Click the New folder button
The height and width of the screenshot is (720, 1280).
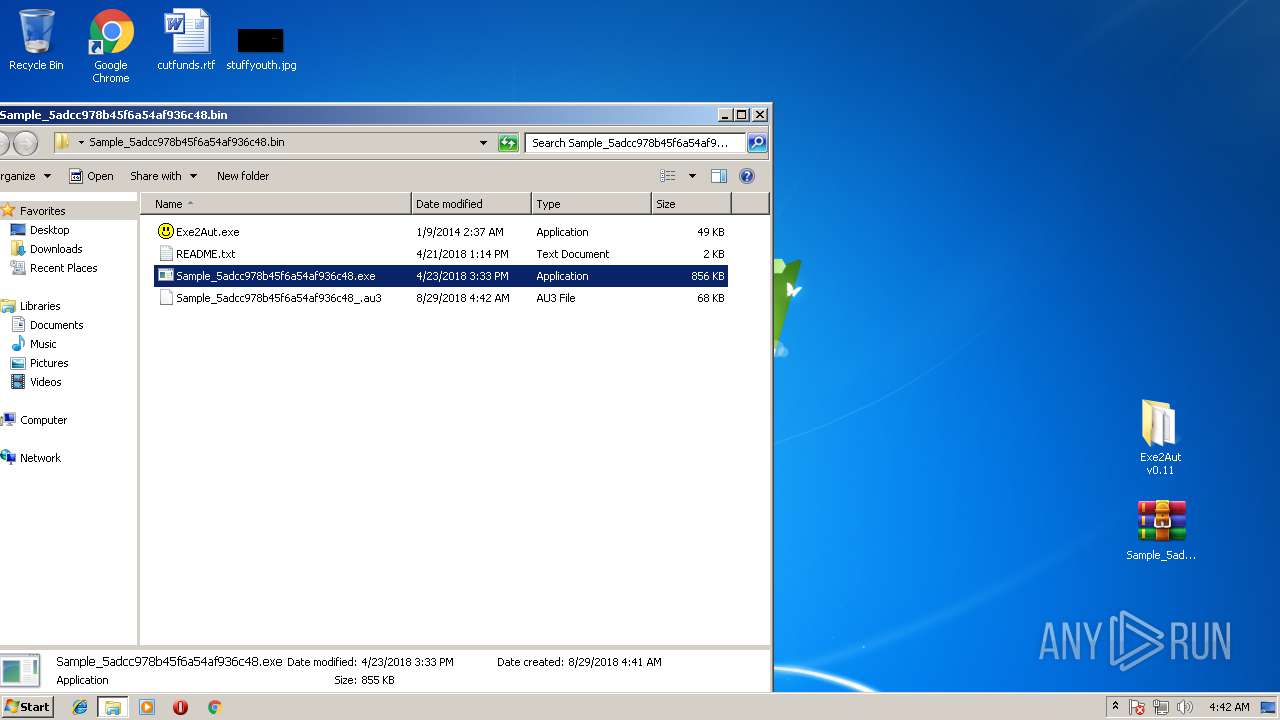(243, 176)
